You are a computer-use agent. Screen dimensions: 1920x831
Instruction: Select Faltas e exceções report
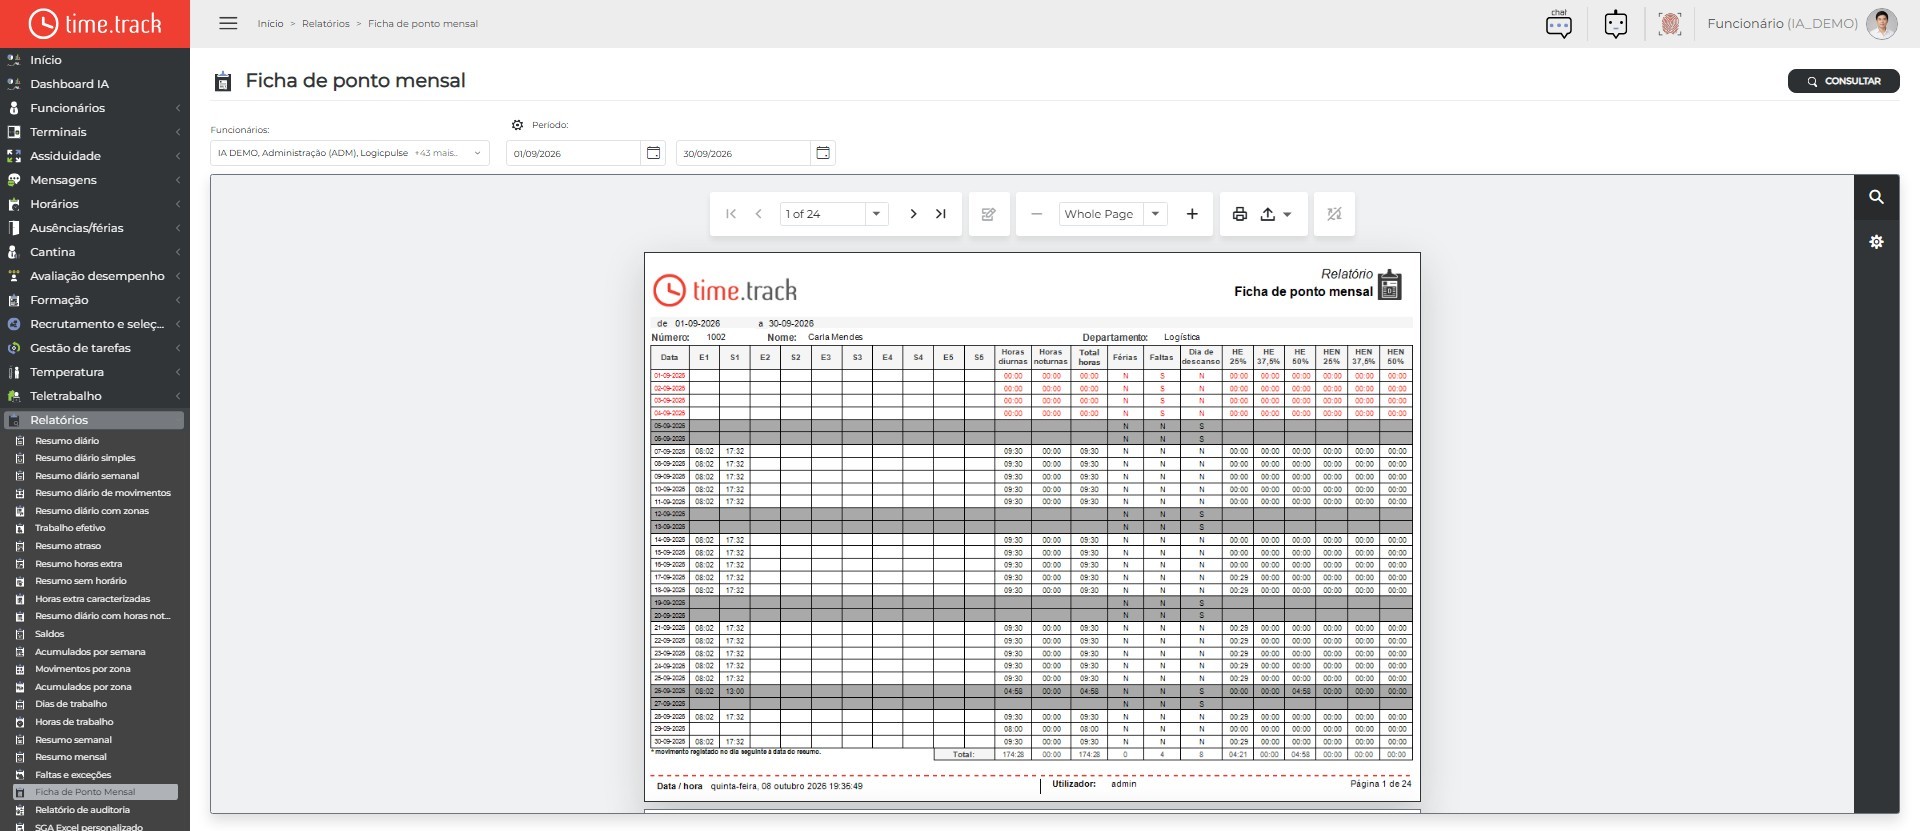(73, 775)
